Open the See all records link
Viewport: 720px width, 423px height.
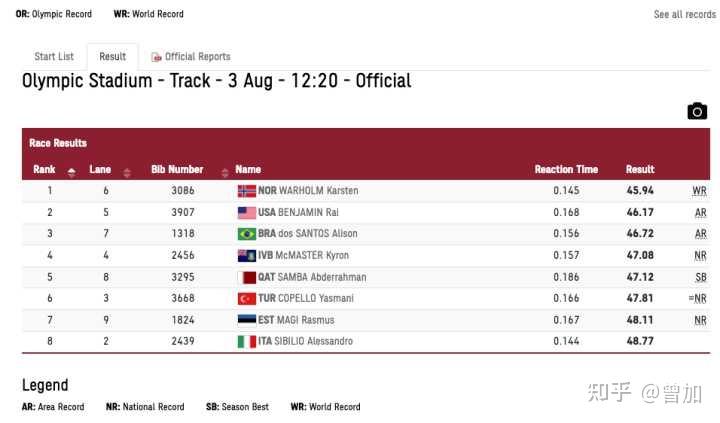pos(685,15)
